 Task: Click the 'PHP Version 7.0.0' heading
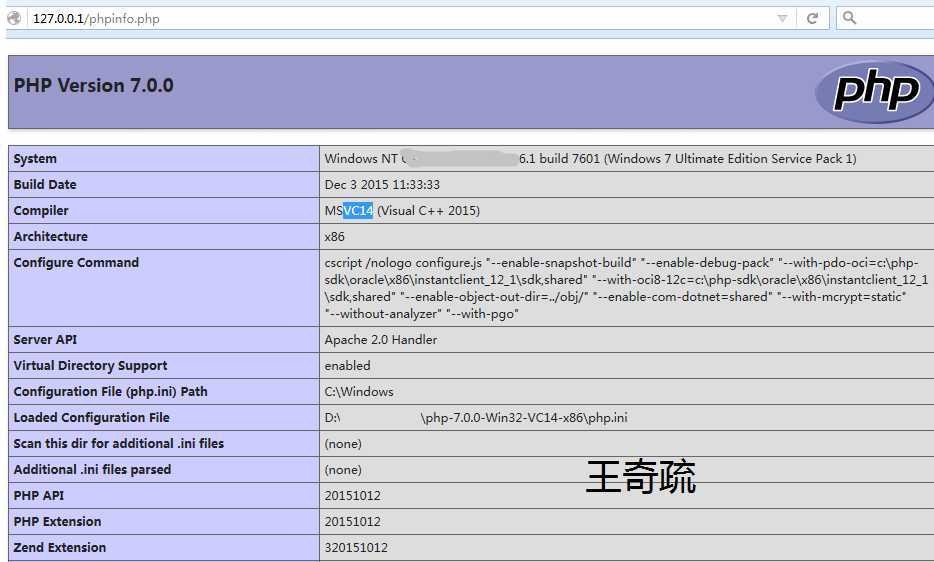[x=94, y=85]
